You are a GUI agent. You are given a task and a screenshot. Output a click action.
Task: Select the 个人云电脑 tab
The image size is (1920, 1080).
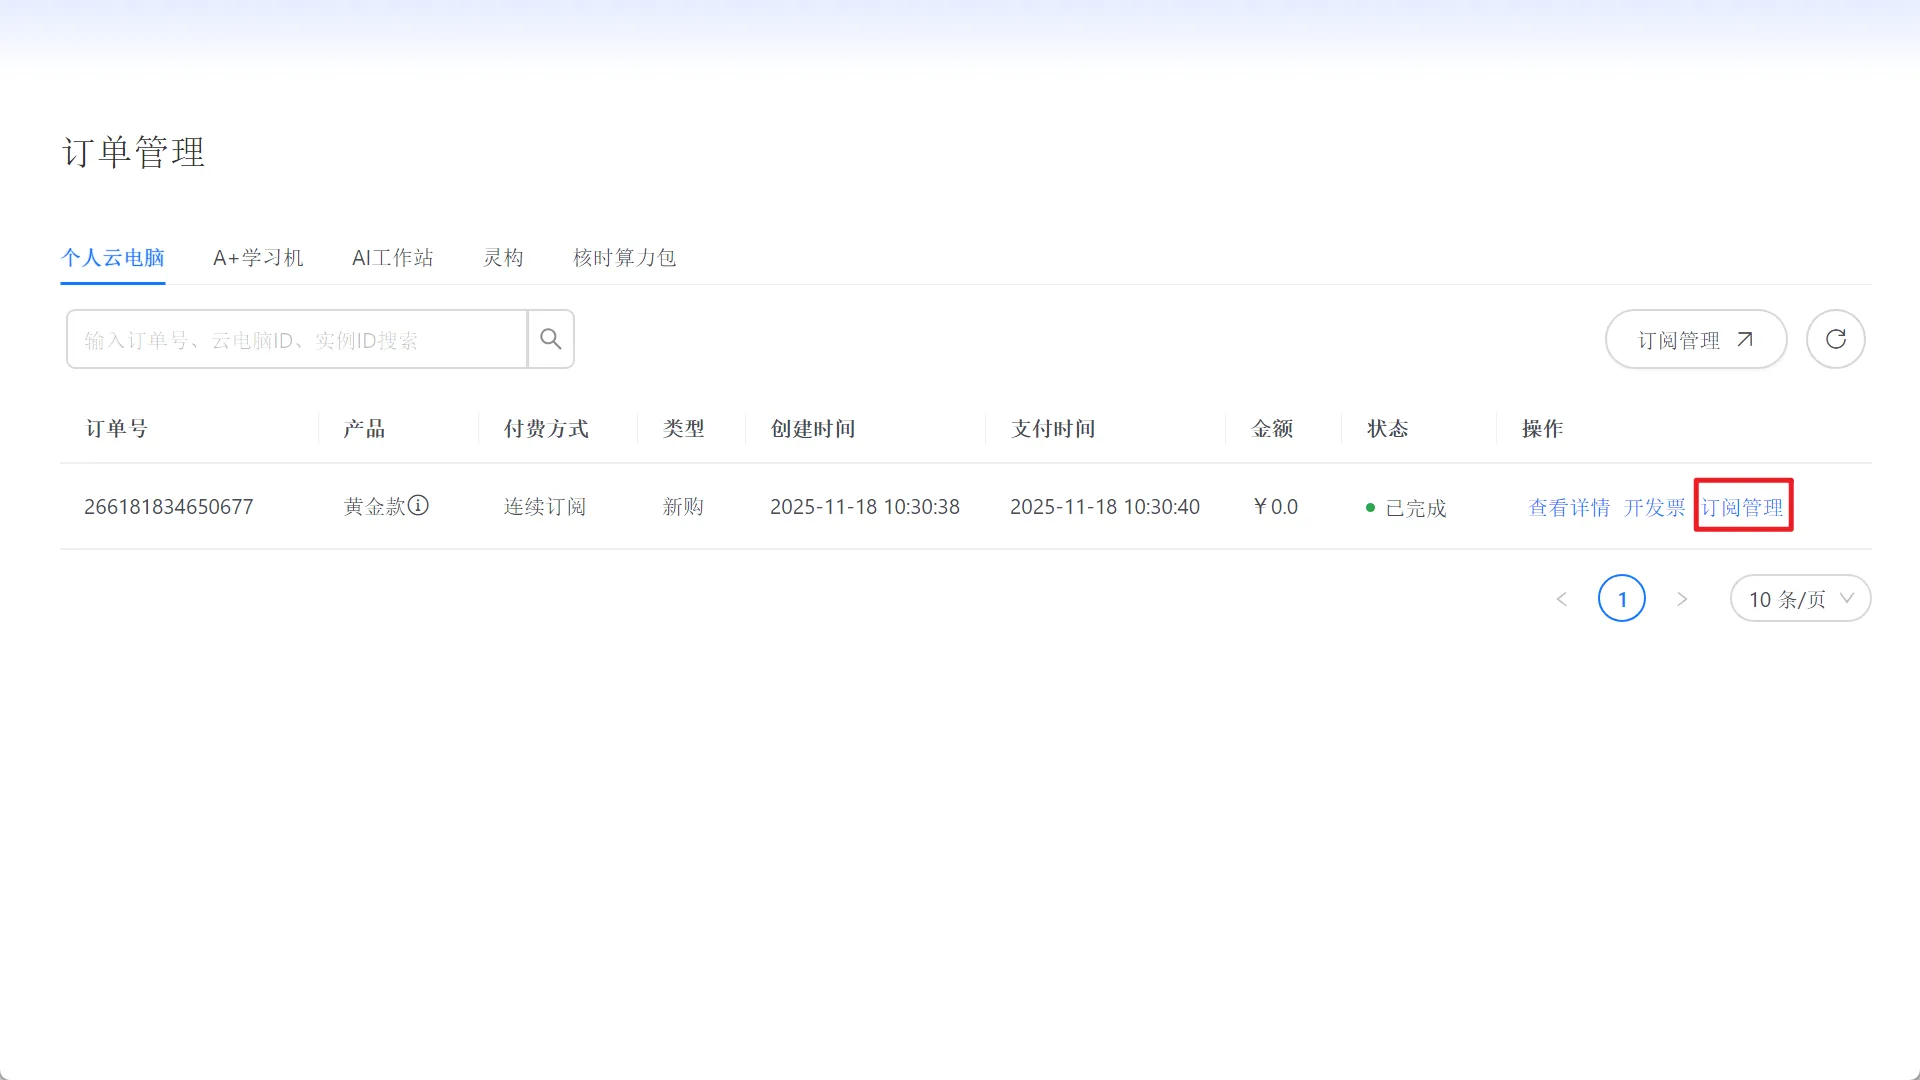coord(113,258)
